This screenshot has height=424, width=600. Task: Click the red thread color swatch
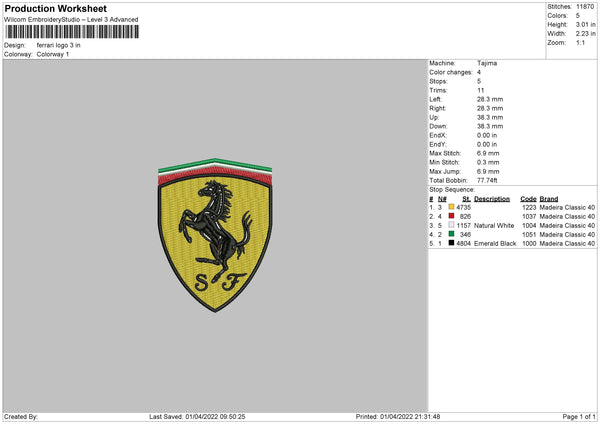point(451,216)
